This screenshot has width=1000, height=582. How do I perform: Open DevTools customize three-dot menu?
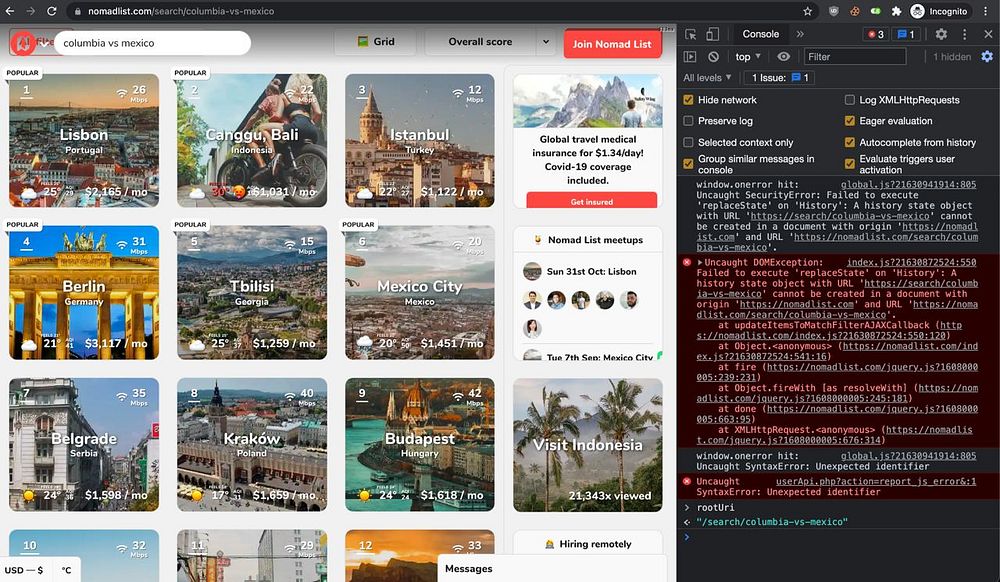(x=964, y=34)
